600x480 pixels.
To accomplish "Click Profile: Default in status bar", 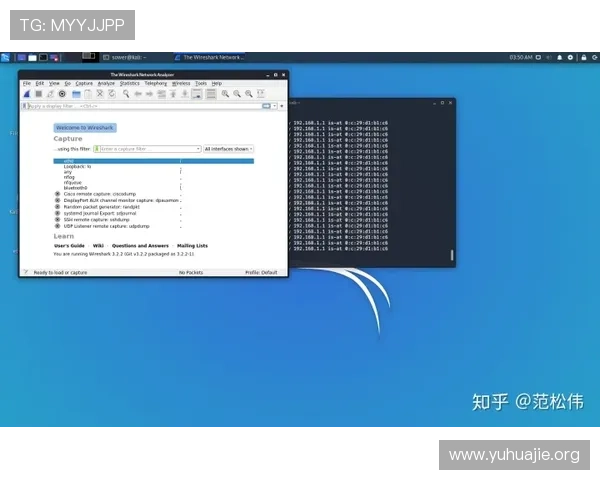I will tap(261, 273).
